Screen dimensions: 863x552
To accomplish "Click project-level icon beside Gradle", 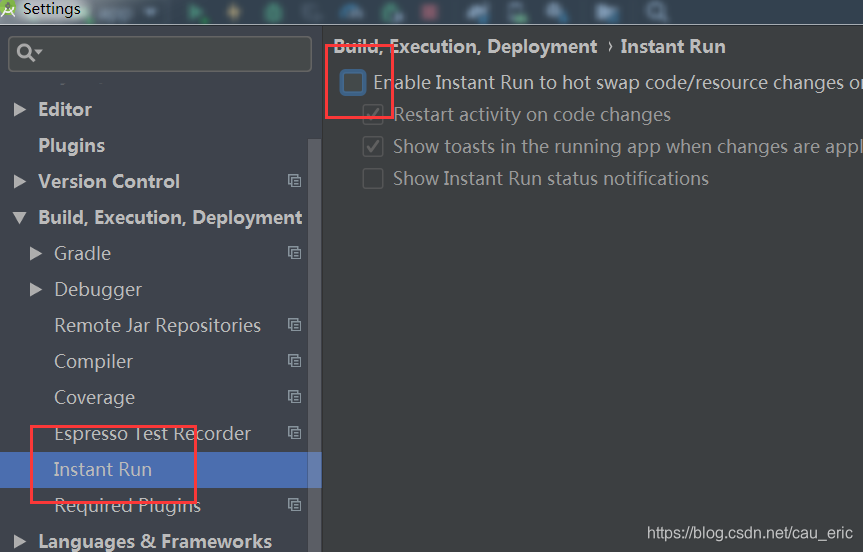I will pos(294,253).
